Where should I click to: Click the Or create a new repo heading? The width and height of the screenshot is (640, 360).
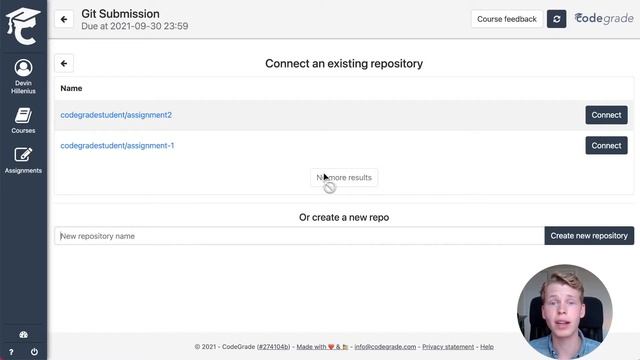click(344, 218)
